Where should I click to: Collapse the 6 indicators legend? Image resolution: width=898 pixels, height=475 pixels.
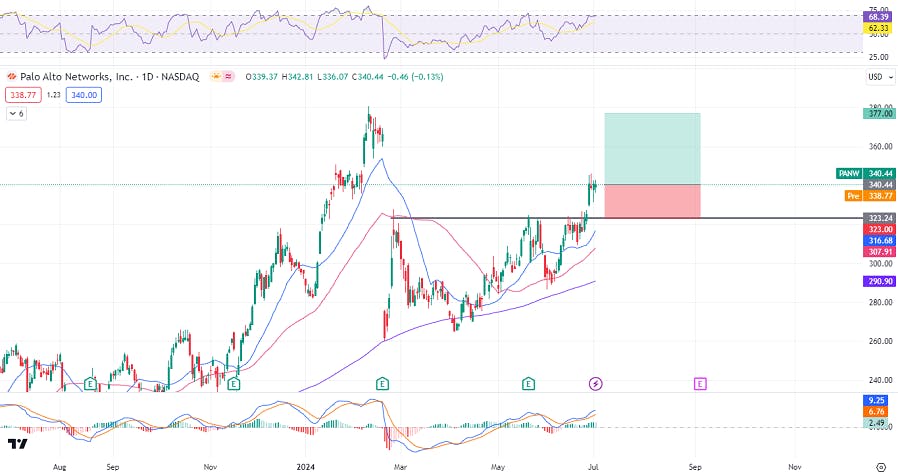16,113
